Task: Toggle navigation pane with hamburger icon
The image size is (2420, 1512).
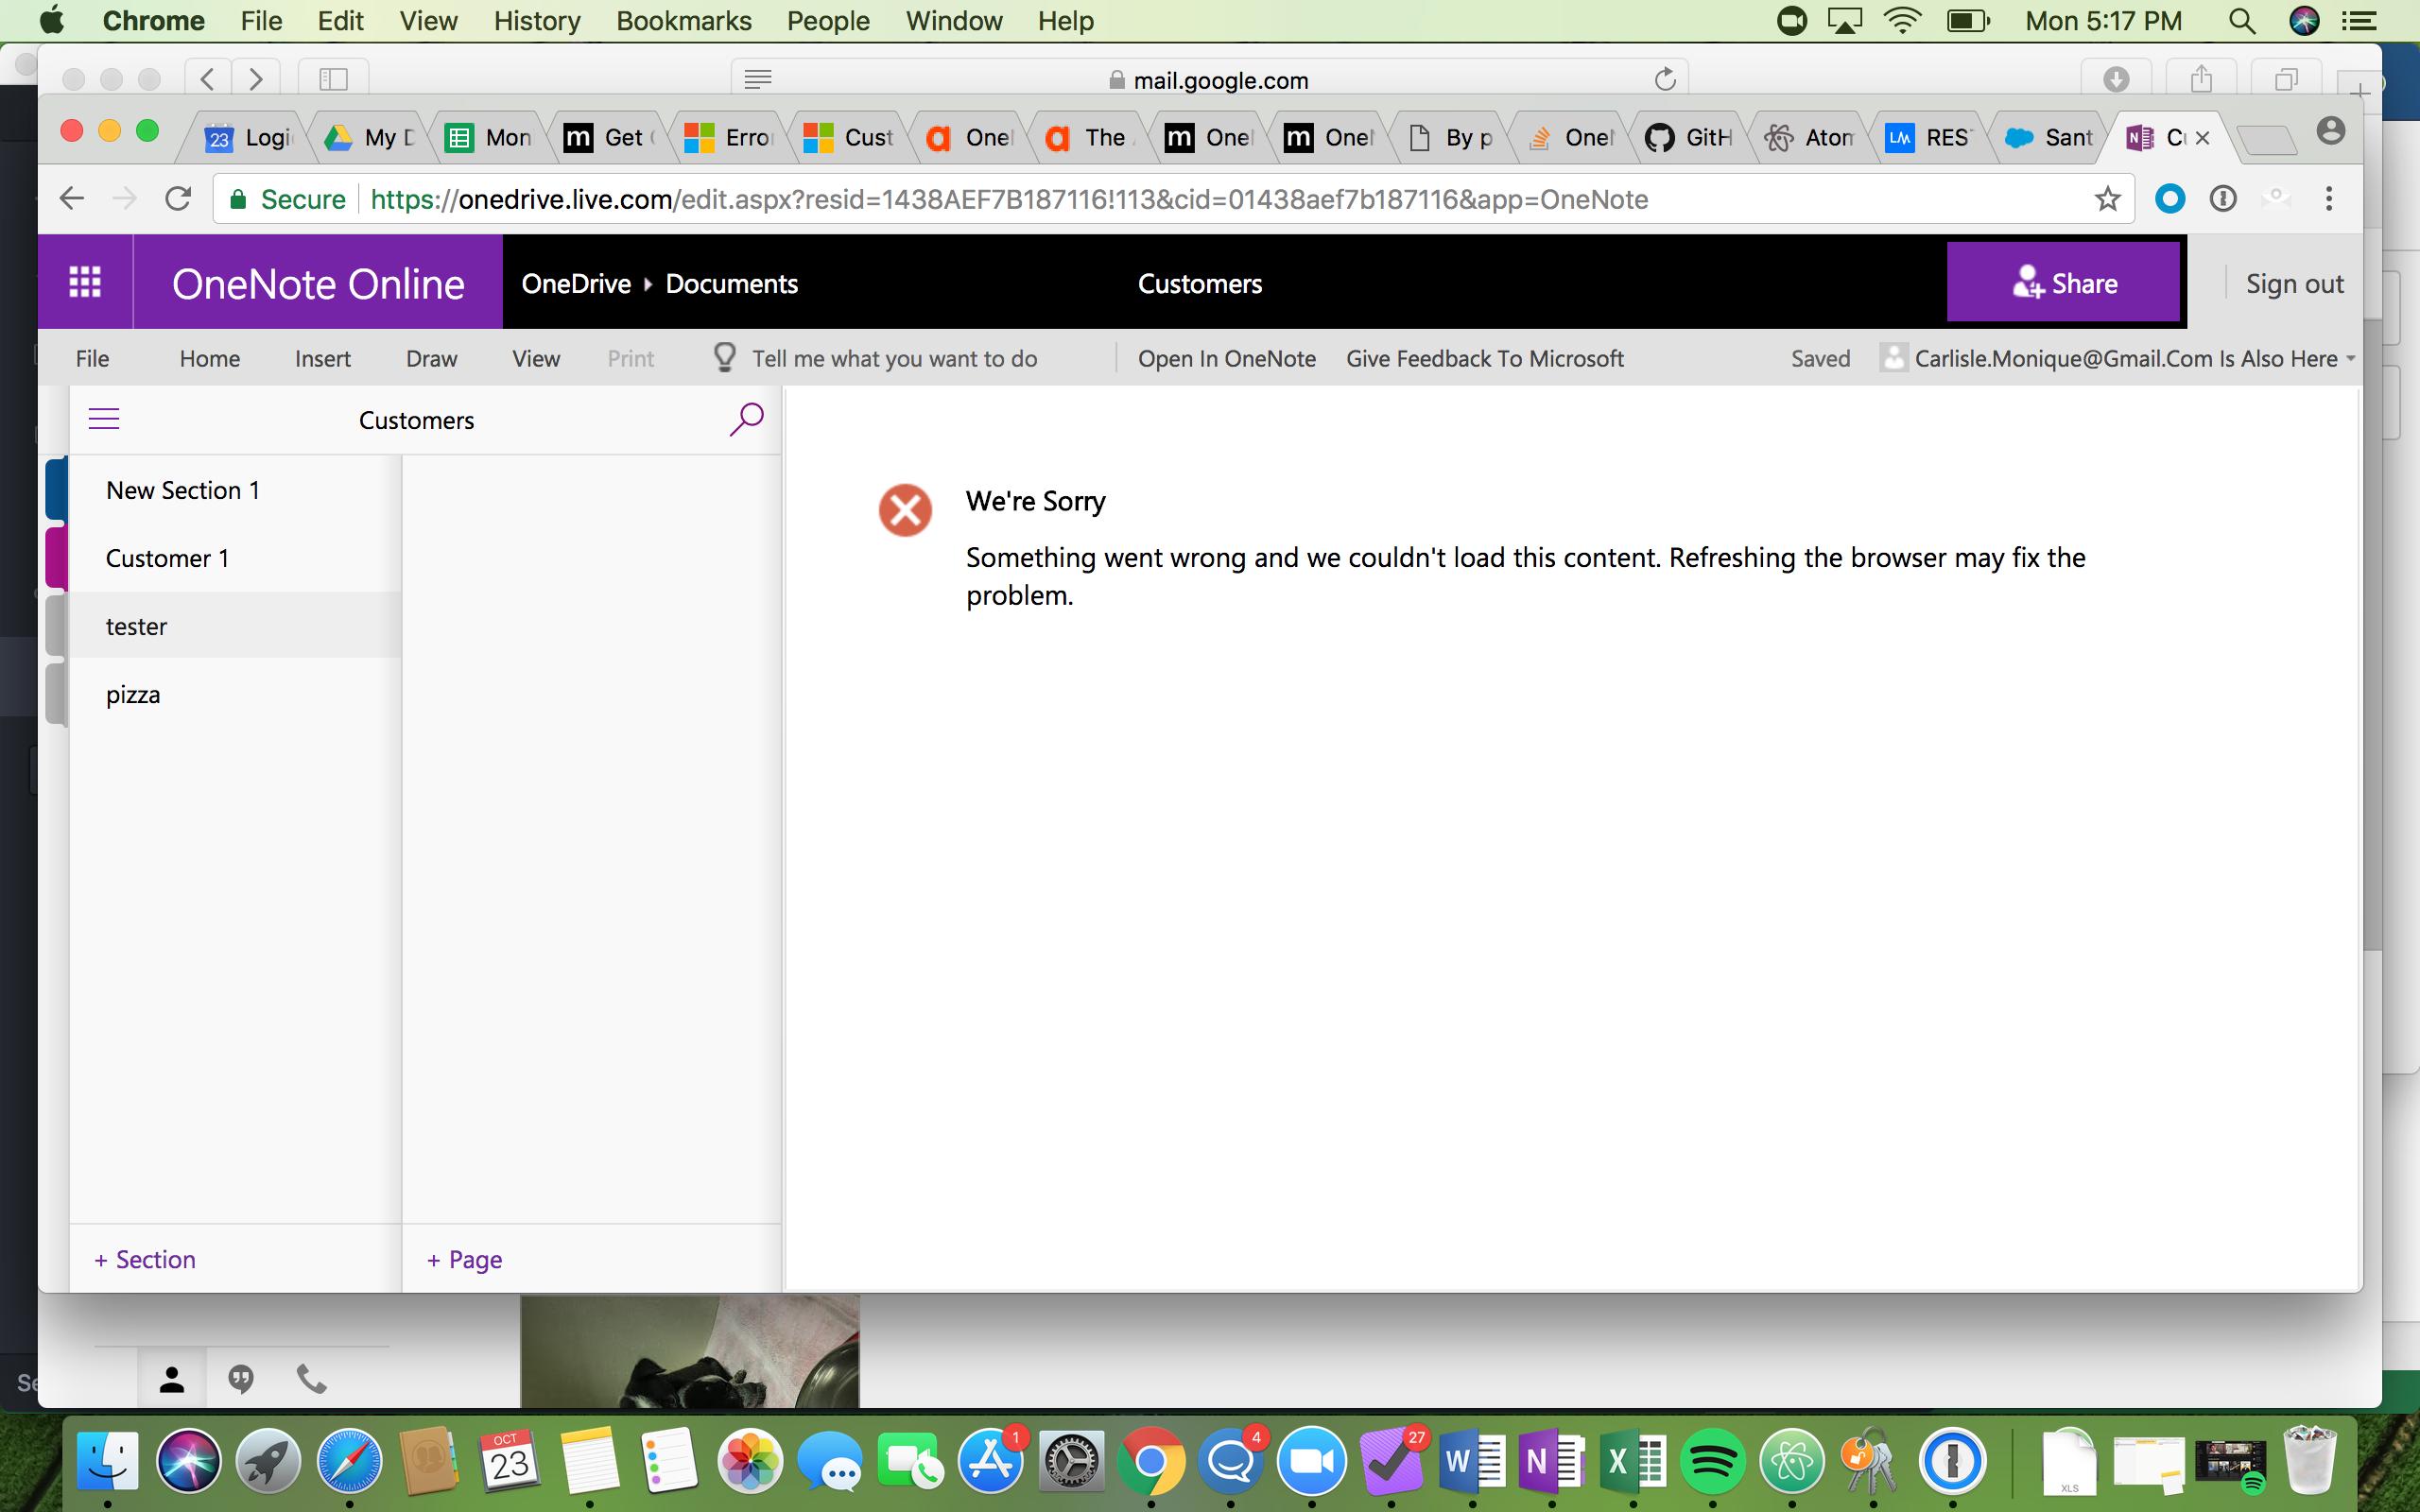Action: tap(104, 419)
